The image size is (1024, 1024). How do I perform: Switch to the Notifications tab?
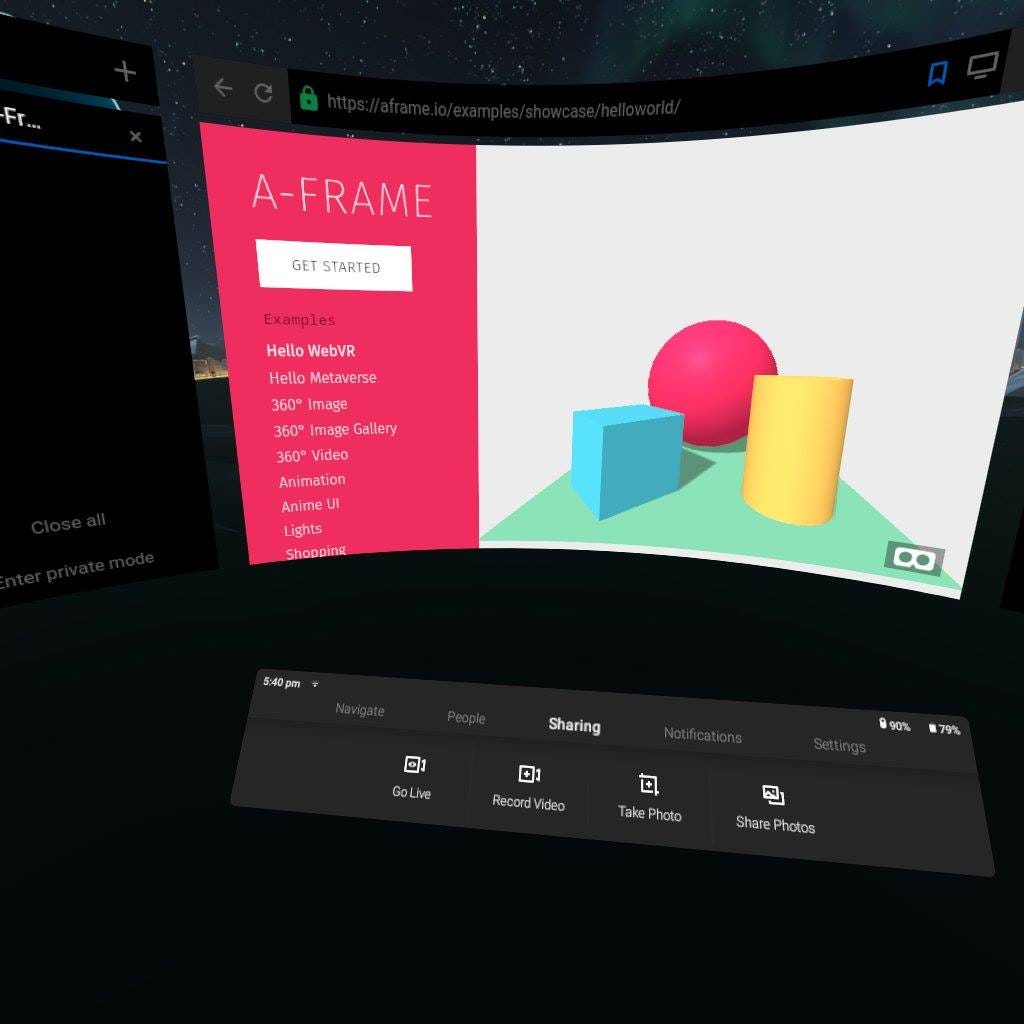tap(703, 735)
